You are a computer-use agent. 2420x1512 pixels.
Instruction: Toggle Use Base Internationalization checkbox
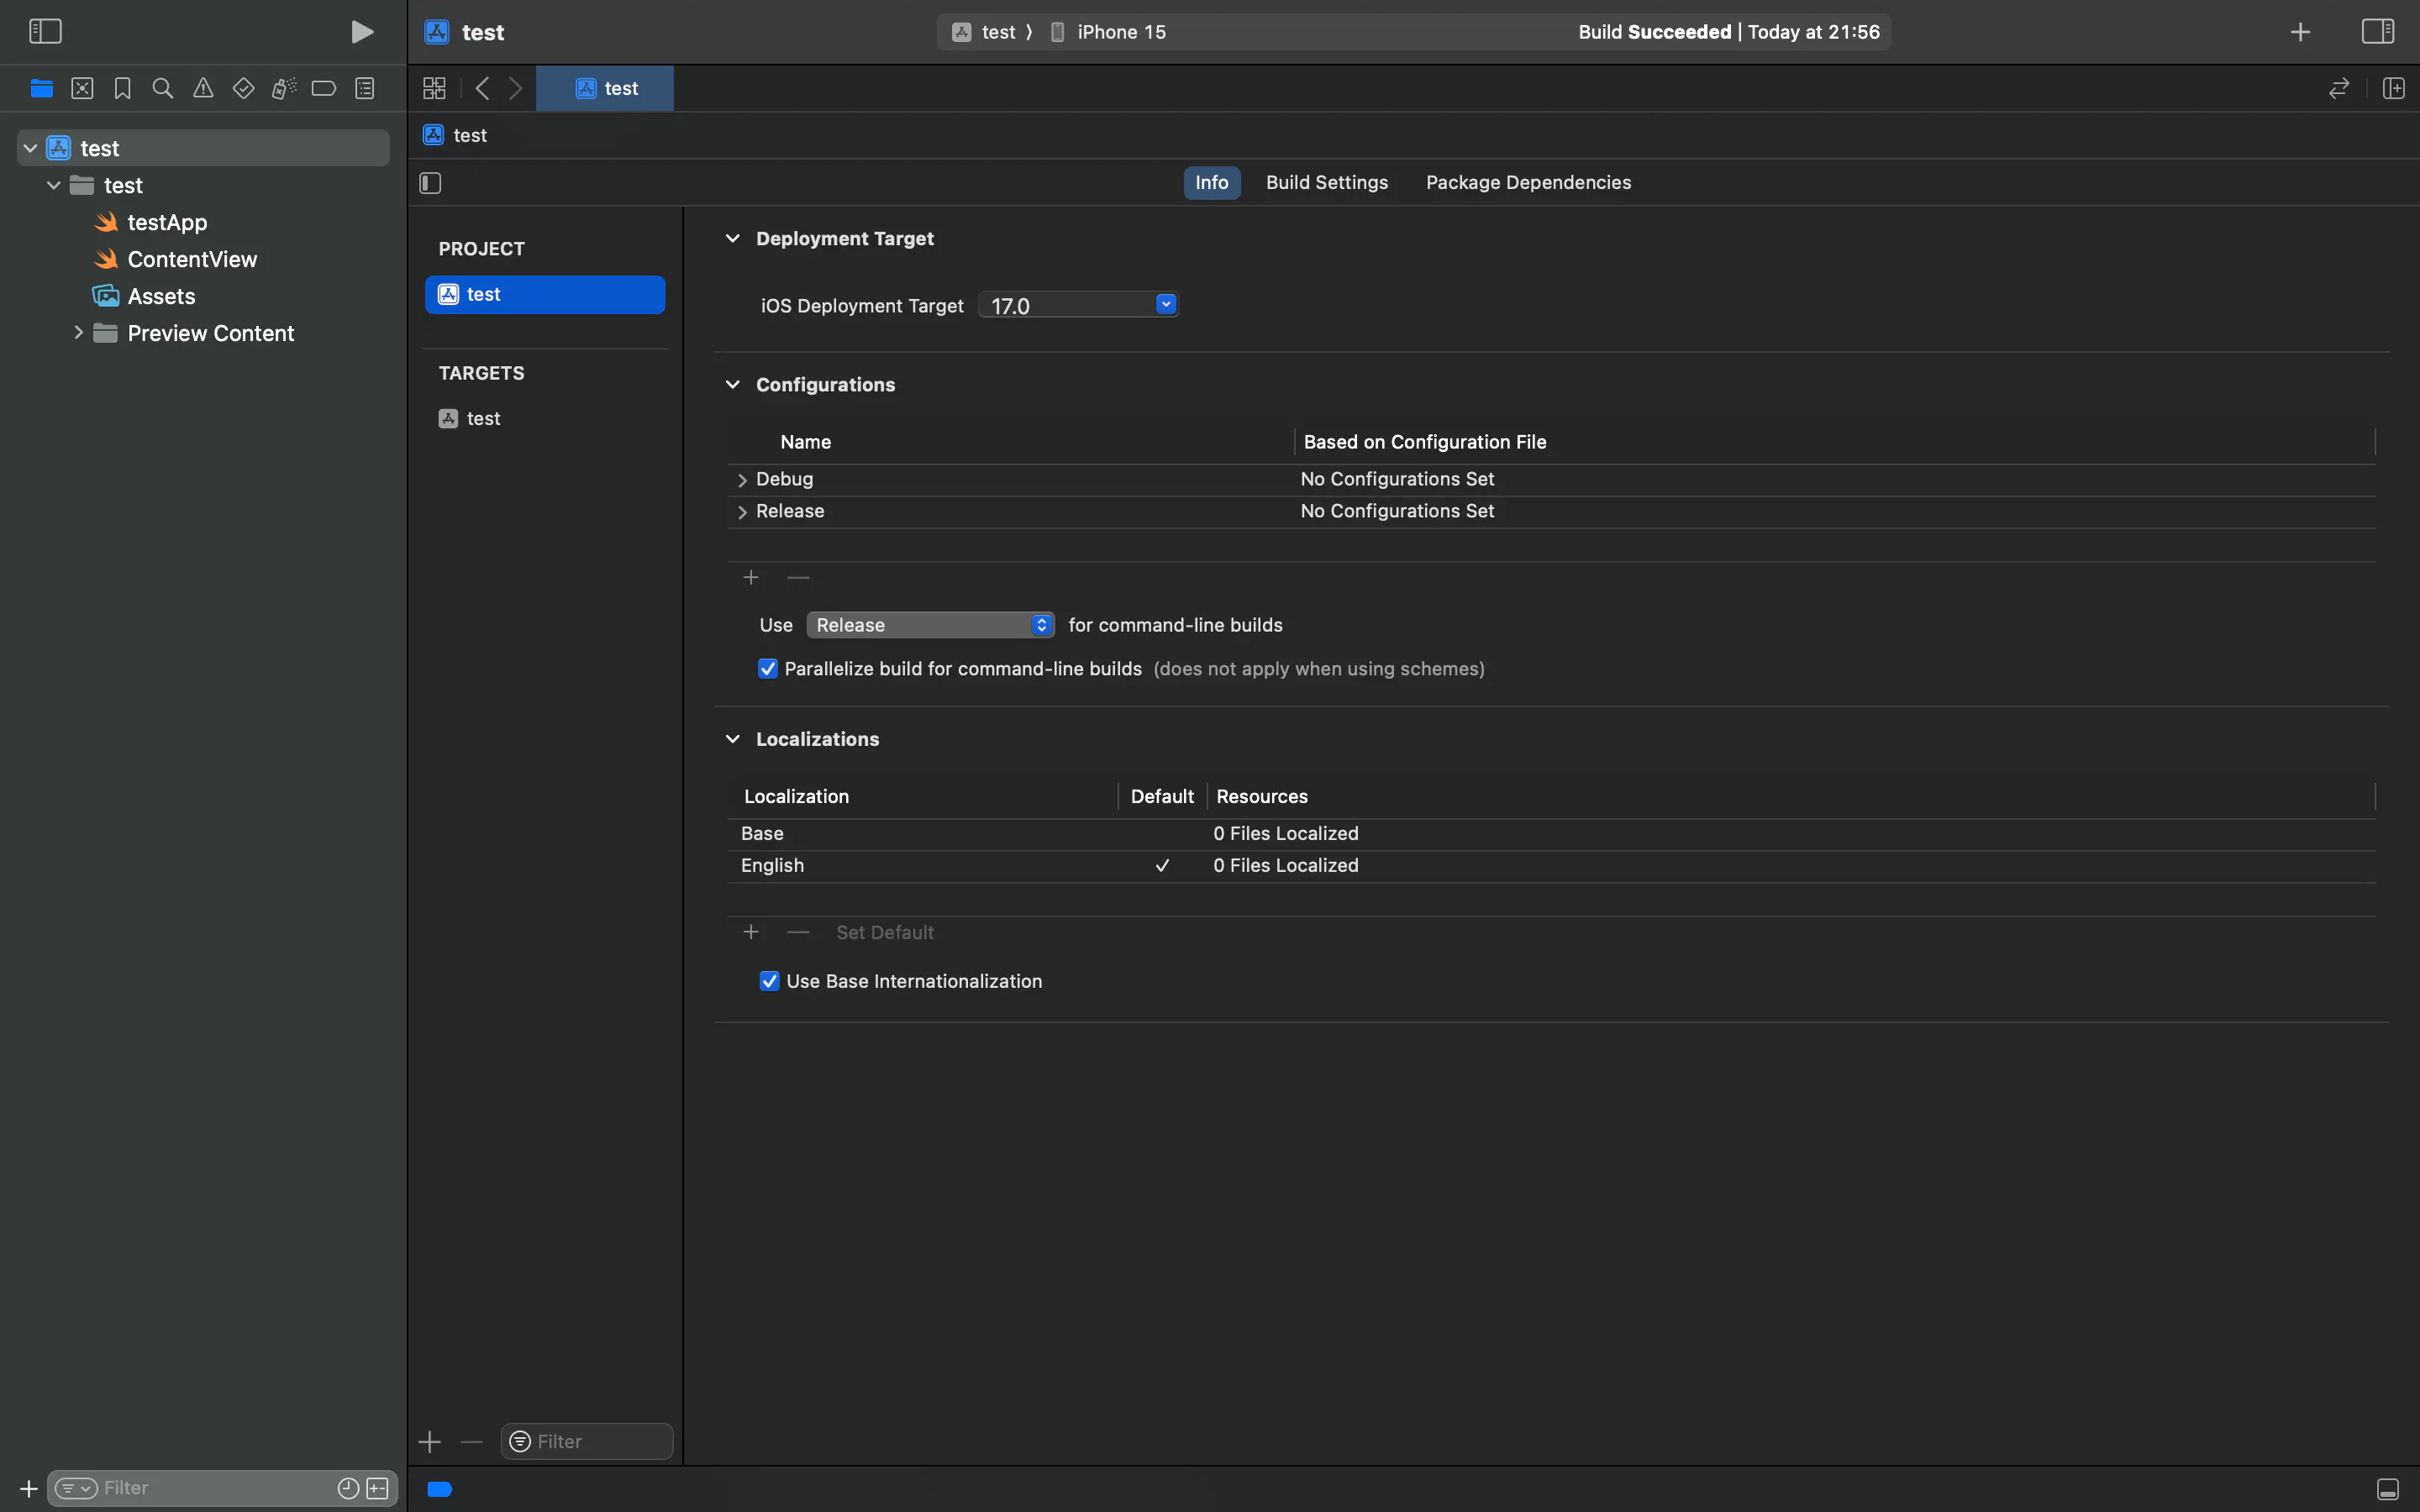(x=769, y=981)
